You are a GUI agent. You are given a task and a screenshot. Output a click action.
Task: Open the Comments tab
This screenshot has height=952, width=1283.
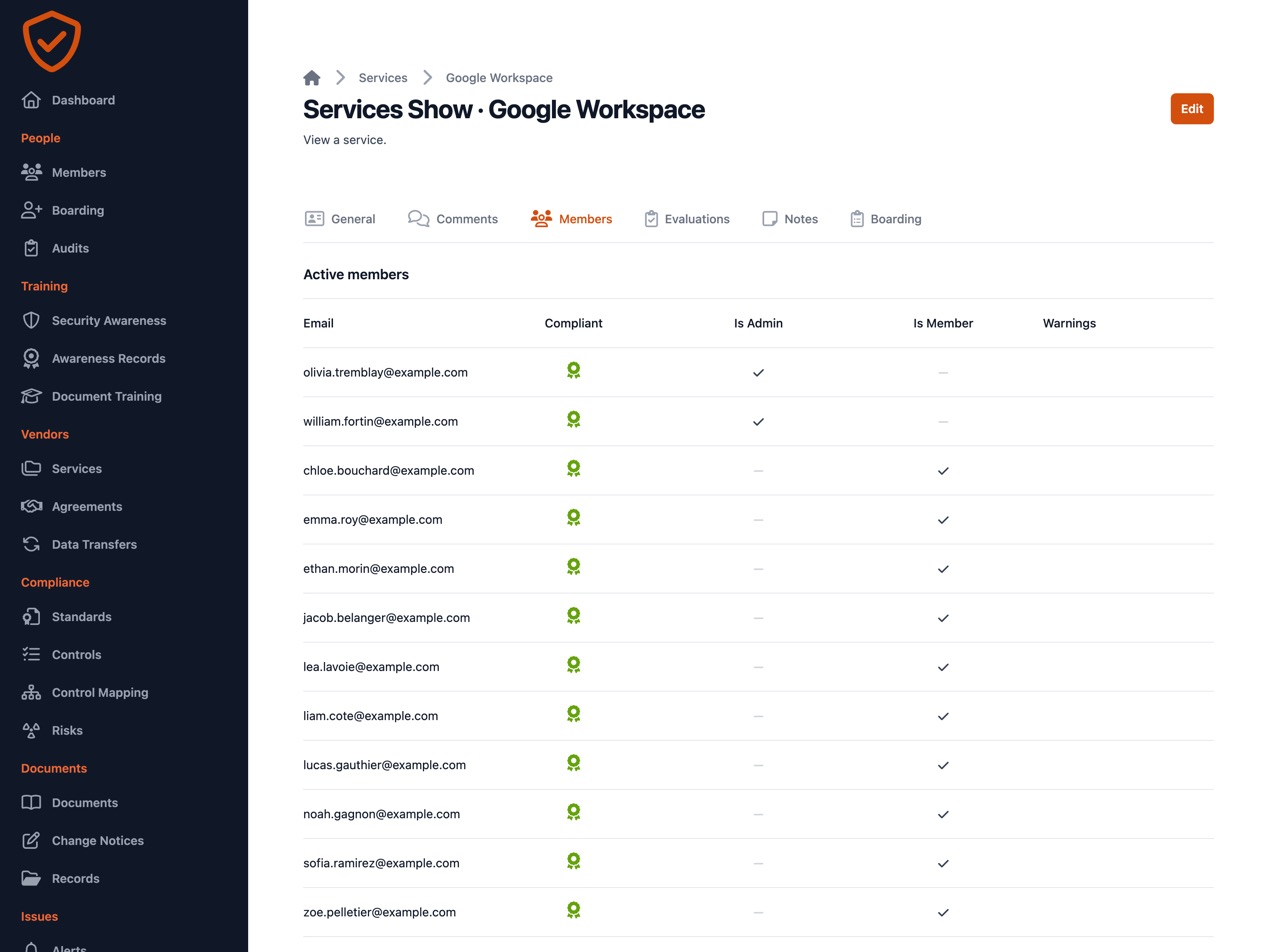(x=453, y=219)
